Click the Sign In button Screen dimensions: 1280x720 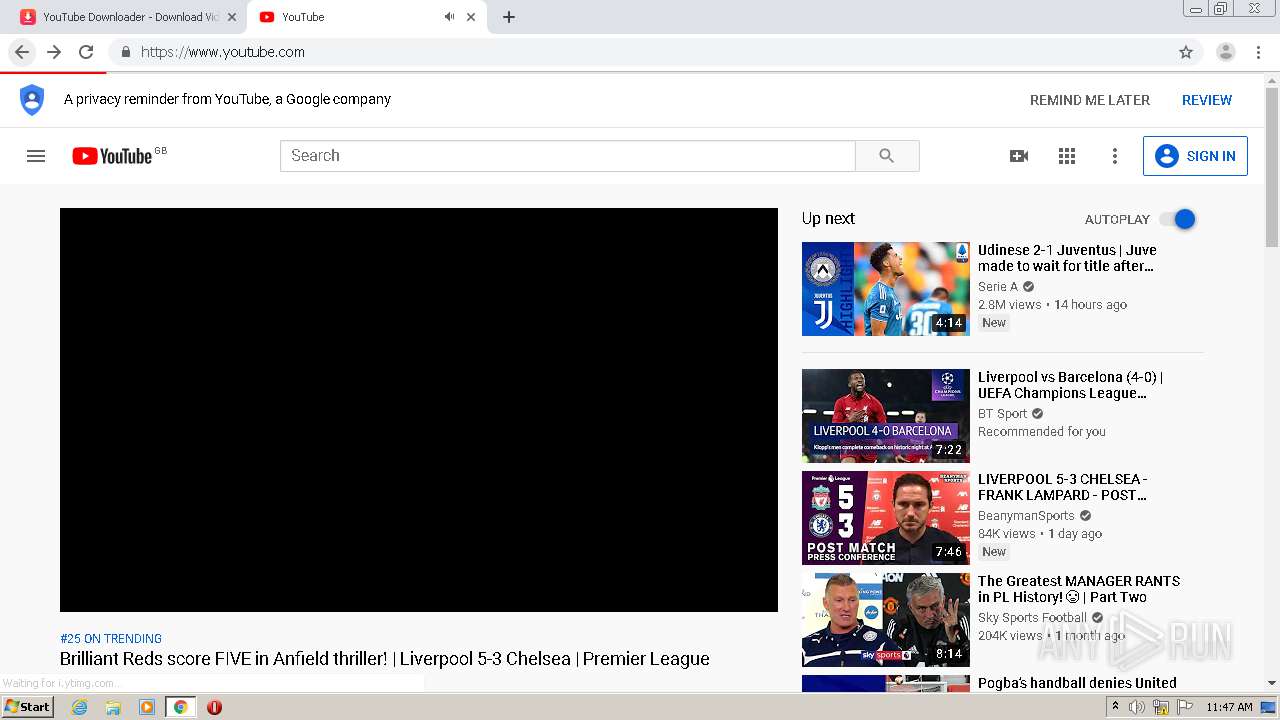click(x=1195, y=156)
